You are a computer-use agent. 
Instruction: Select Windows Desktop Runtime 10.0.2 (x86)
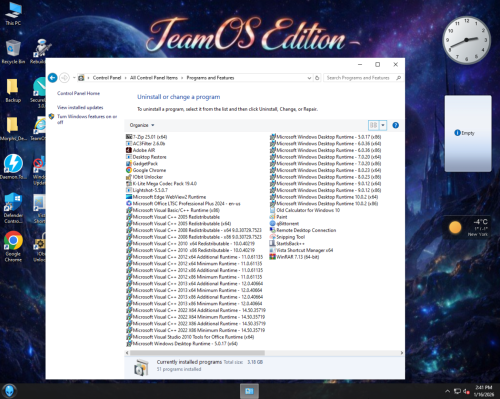[324, 203]
